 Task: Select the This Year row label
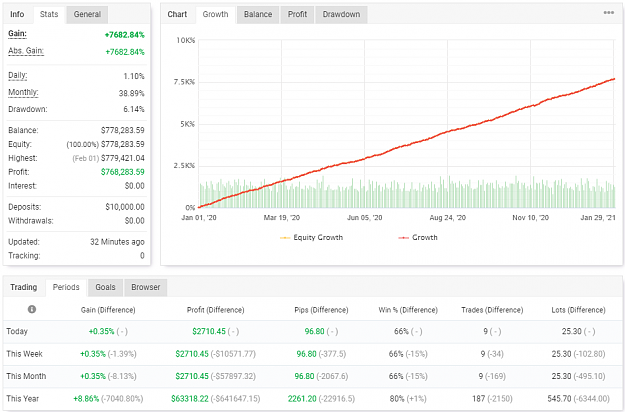(x=23, y=398)
